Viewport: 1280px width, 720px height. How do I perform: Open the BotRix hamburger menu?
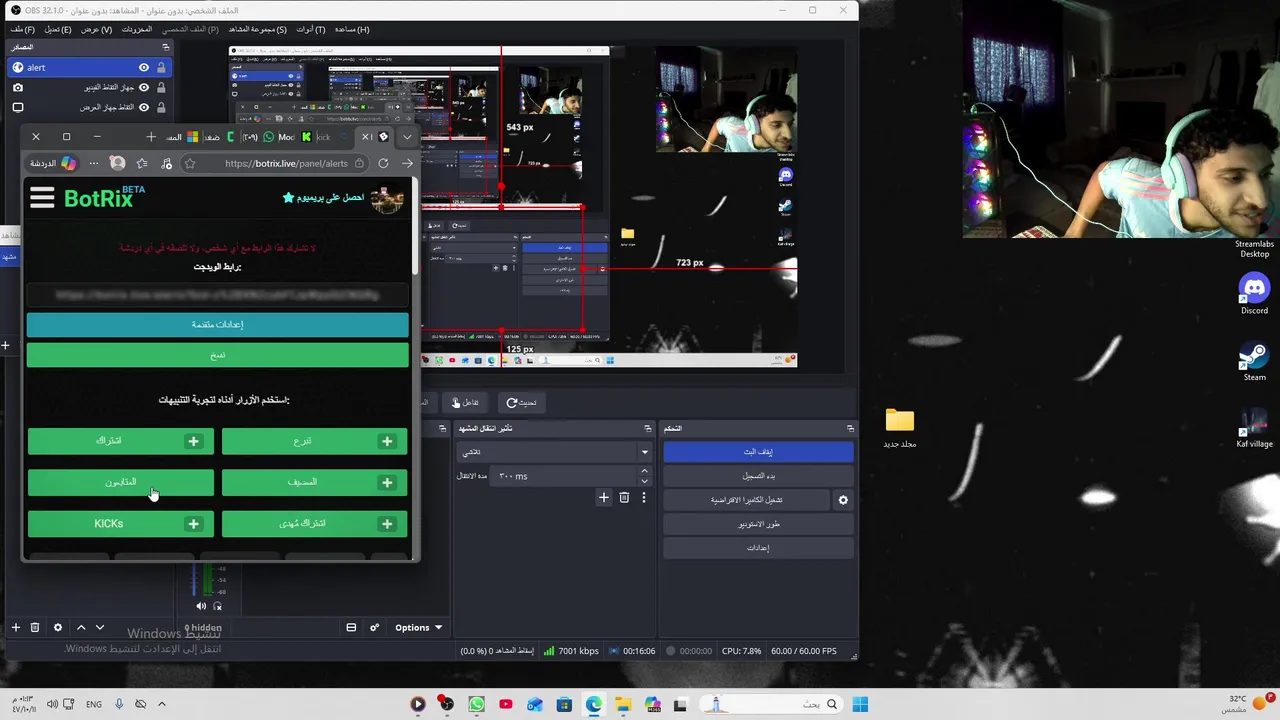[42, 197]
